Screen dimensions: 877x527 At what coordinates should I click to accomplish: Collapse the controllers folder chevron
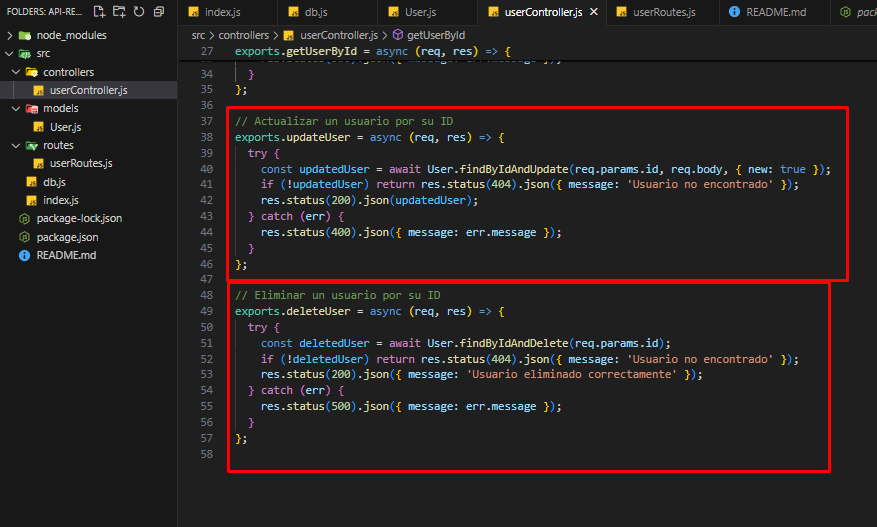tap(16, 72)
